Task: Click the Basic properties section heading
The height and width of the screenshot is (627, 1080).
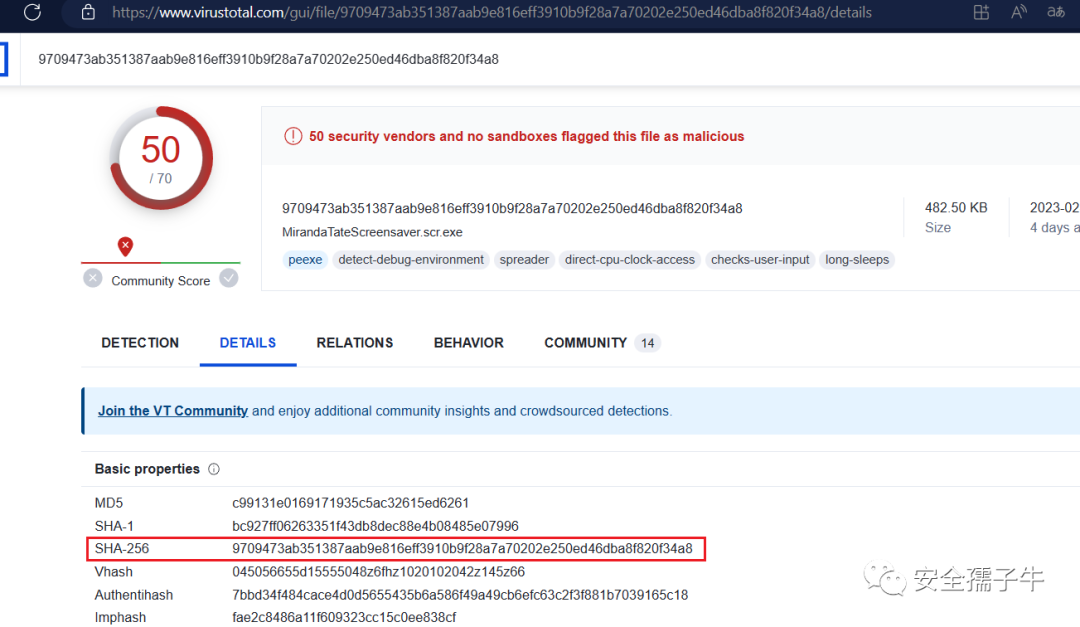Action: click(x=147, y=469)
